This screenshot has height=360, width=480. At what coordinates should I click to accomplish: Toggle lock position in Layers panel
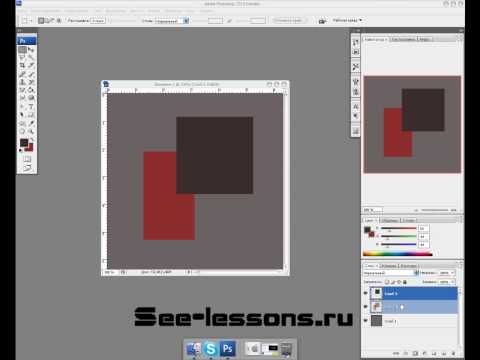(x=399, y=282)
